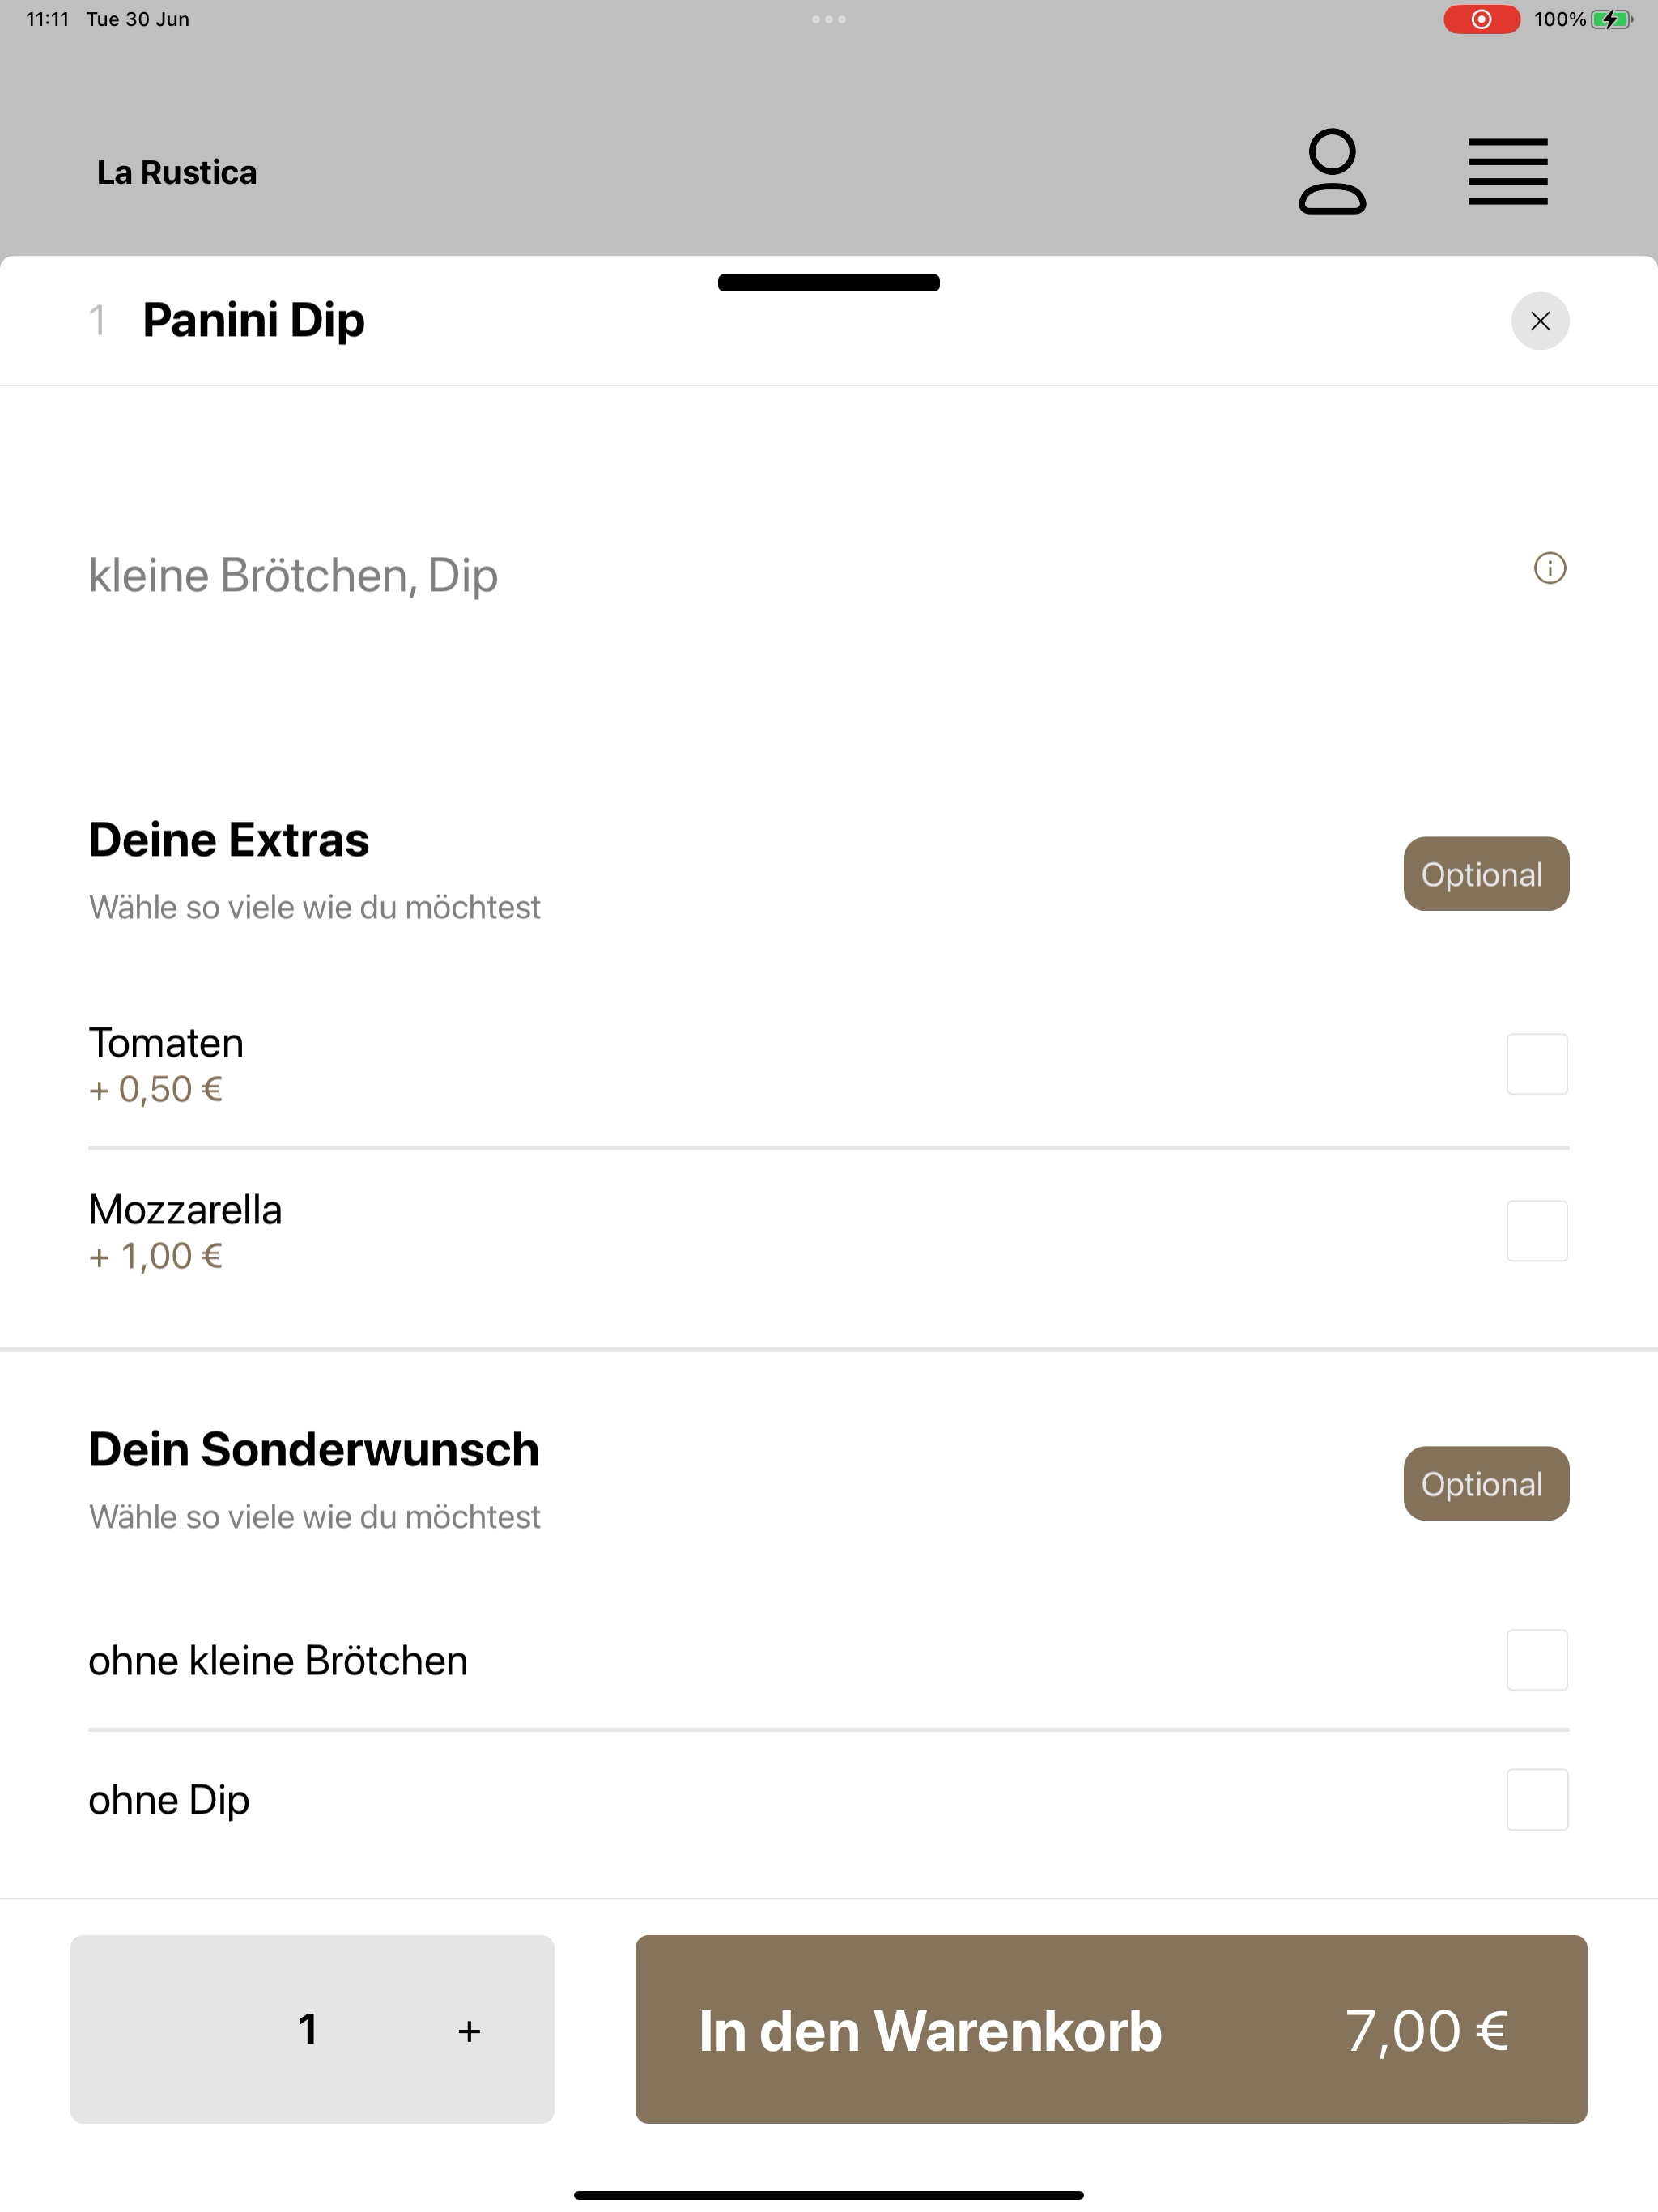Check the Mozzarella extra option

(x=1537, y=1231)
